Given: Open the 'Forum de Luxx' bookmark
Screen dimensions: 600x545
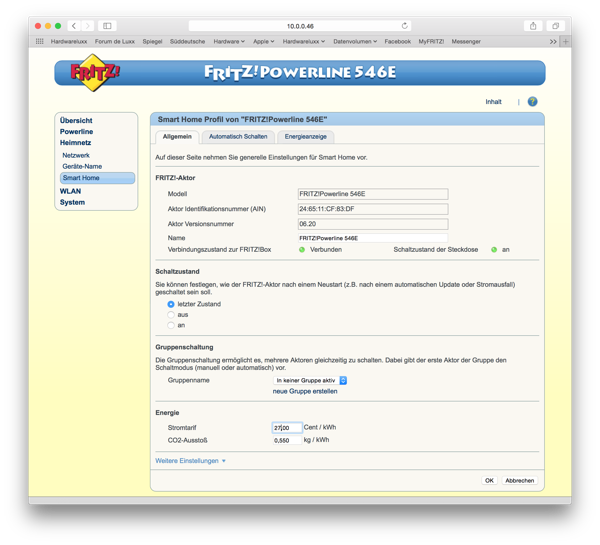Looking at the screenshot, I should point(115,41).
